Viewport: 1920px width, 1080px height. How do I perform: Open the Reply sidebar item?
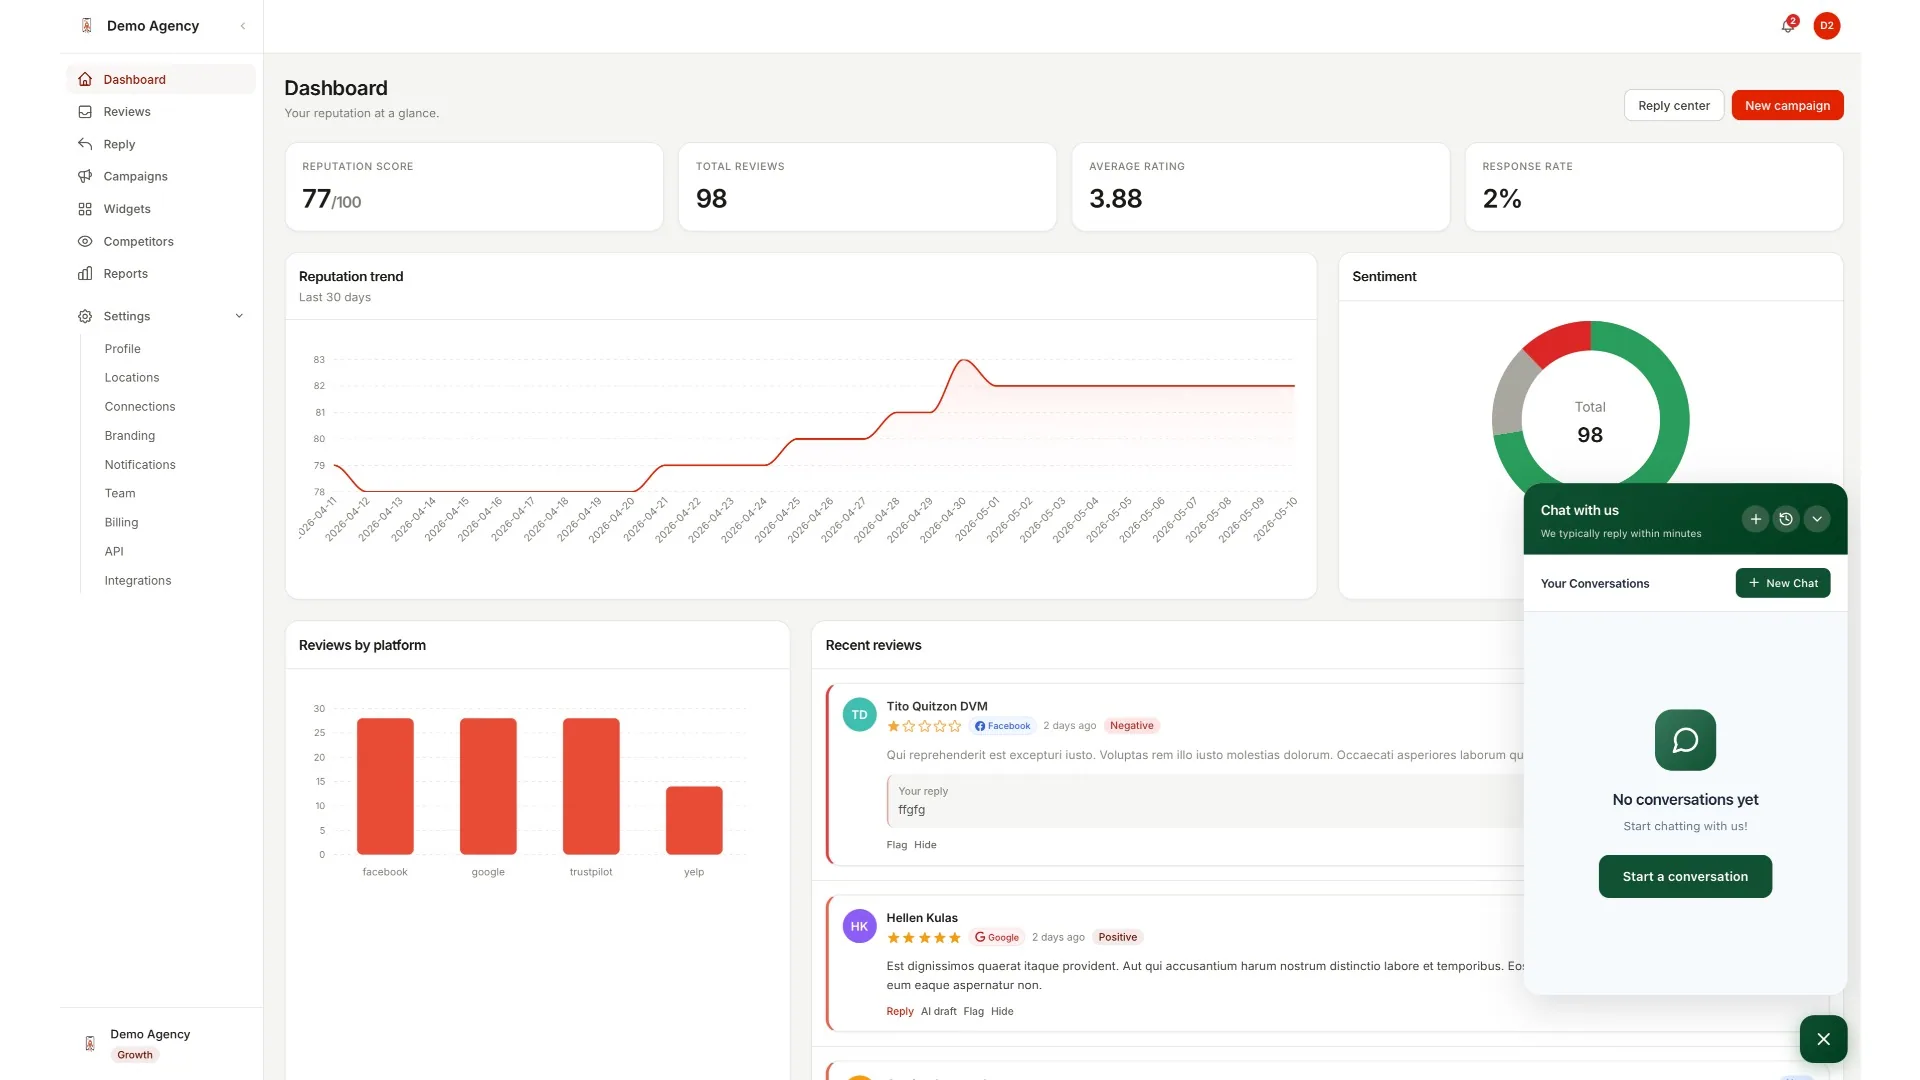pos(161,144)
